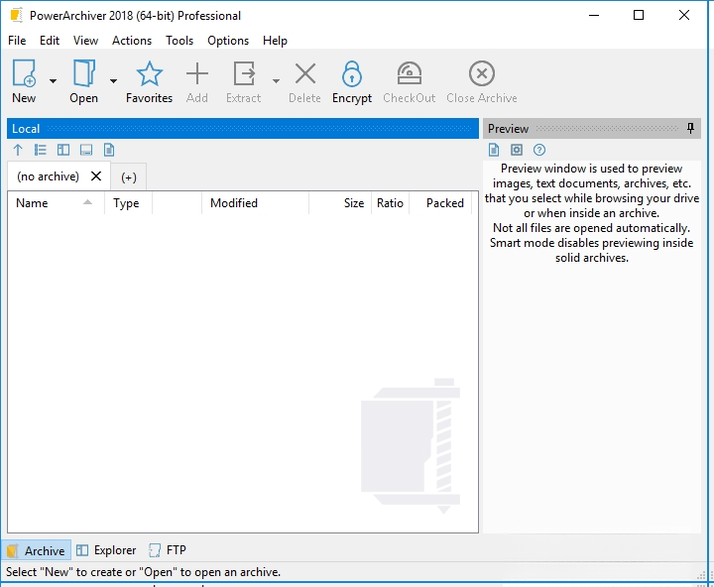This screenshot has height=587, width=714.
Task: Click the document icon in Preview toolbar
Action: tap(494, 150)
